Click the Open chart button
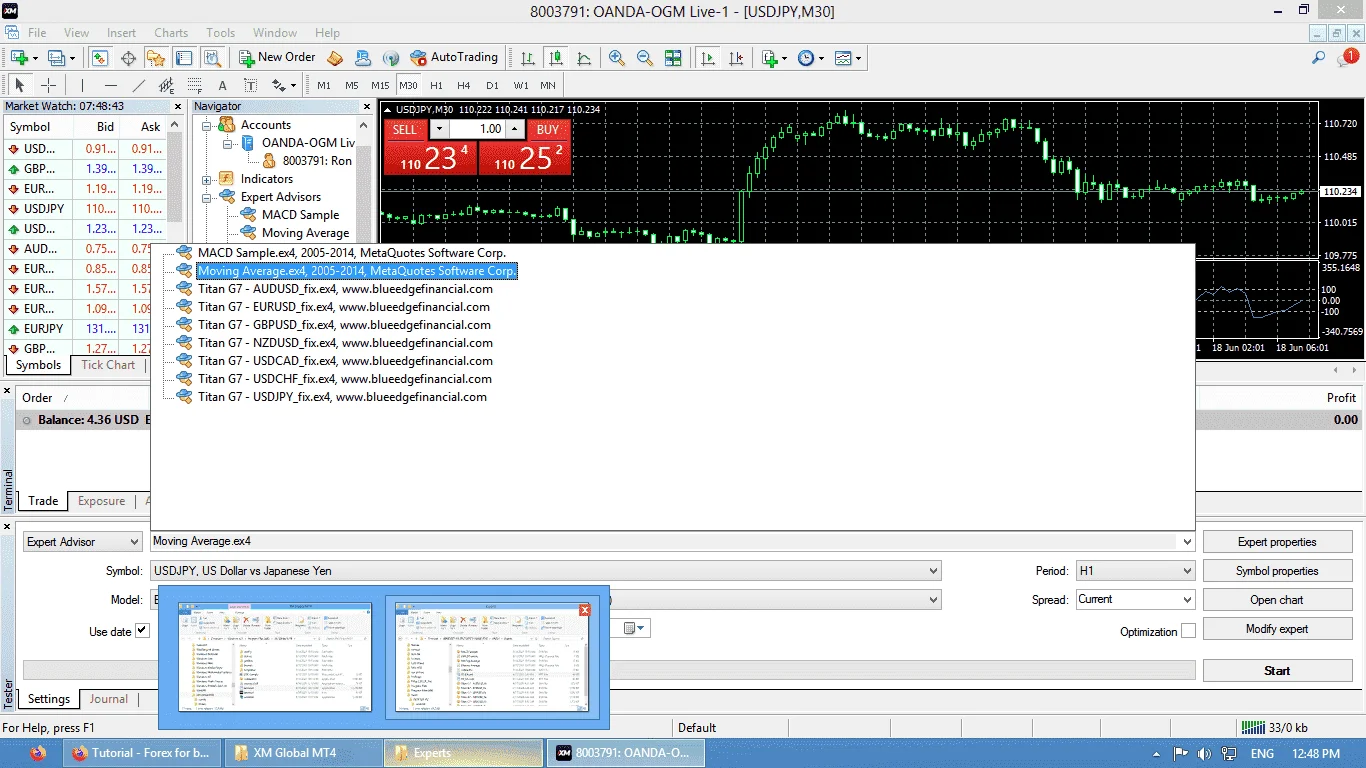Screen dimensions: 1366x768 point(1277,600)
